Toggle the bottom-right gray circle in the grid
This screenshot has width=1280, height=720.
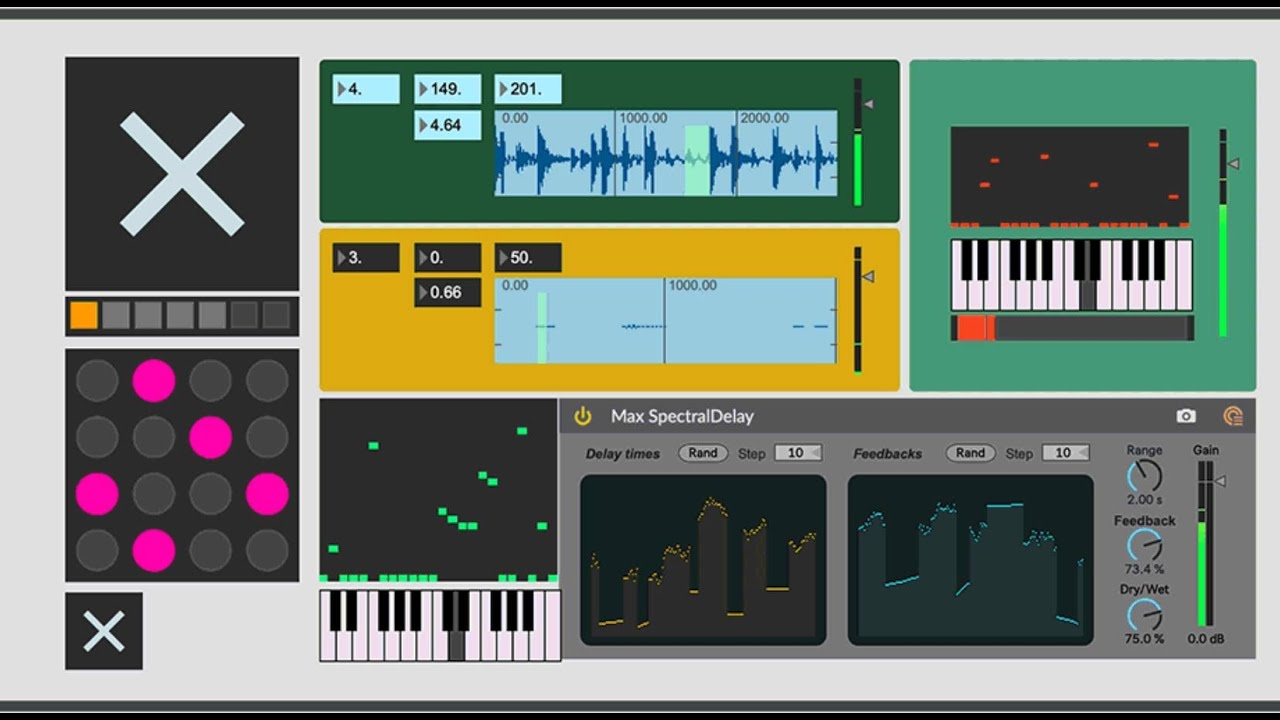click(x=267, y=551)
